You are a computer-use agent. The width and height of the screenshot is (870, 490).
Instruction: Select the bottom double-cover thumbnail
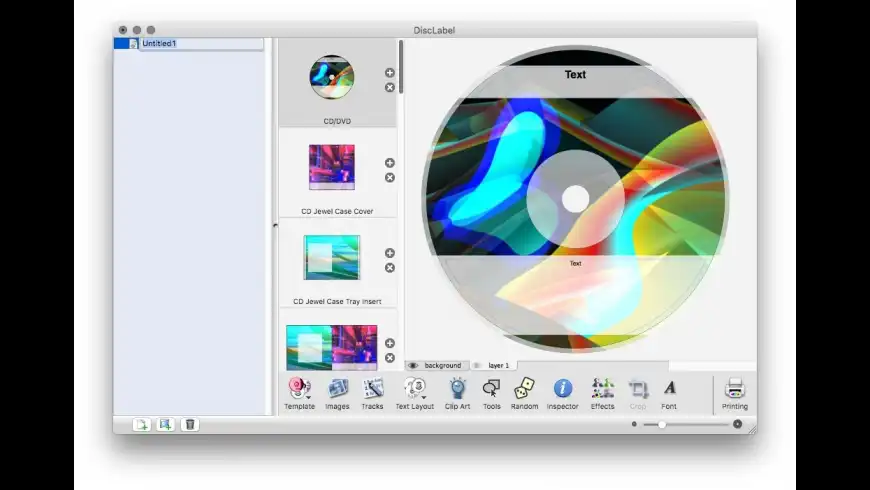[x=332, y=347]
